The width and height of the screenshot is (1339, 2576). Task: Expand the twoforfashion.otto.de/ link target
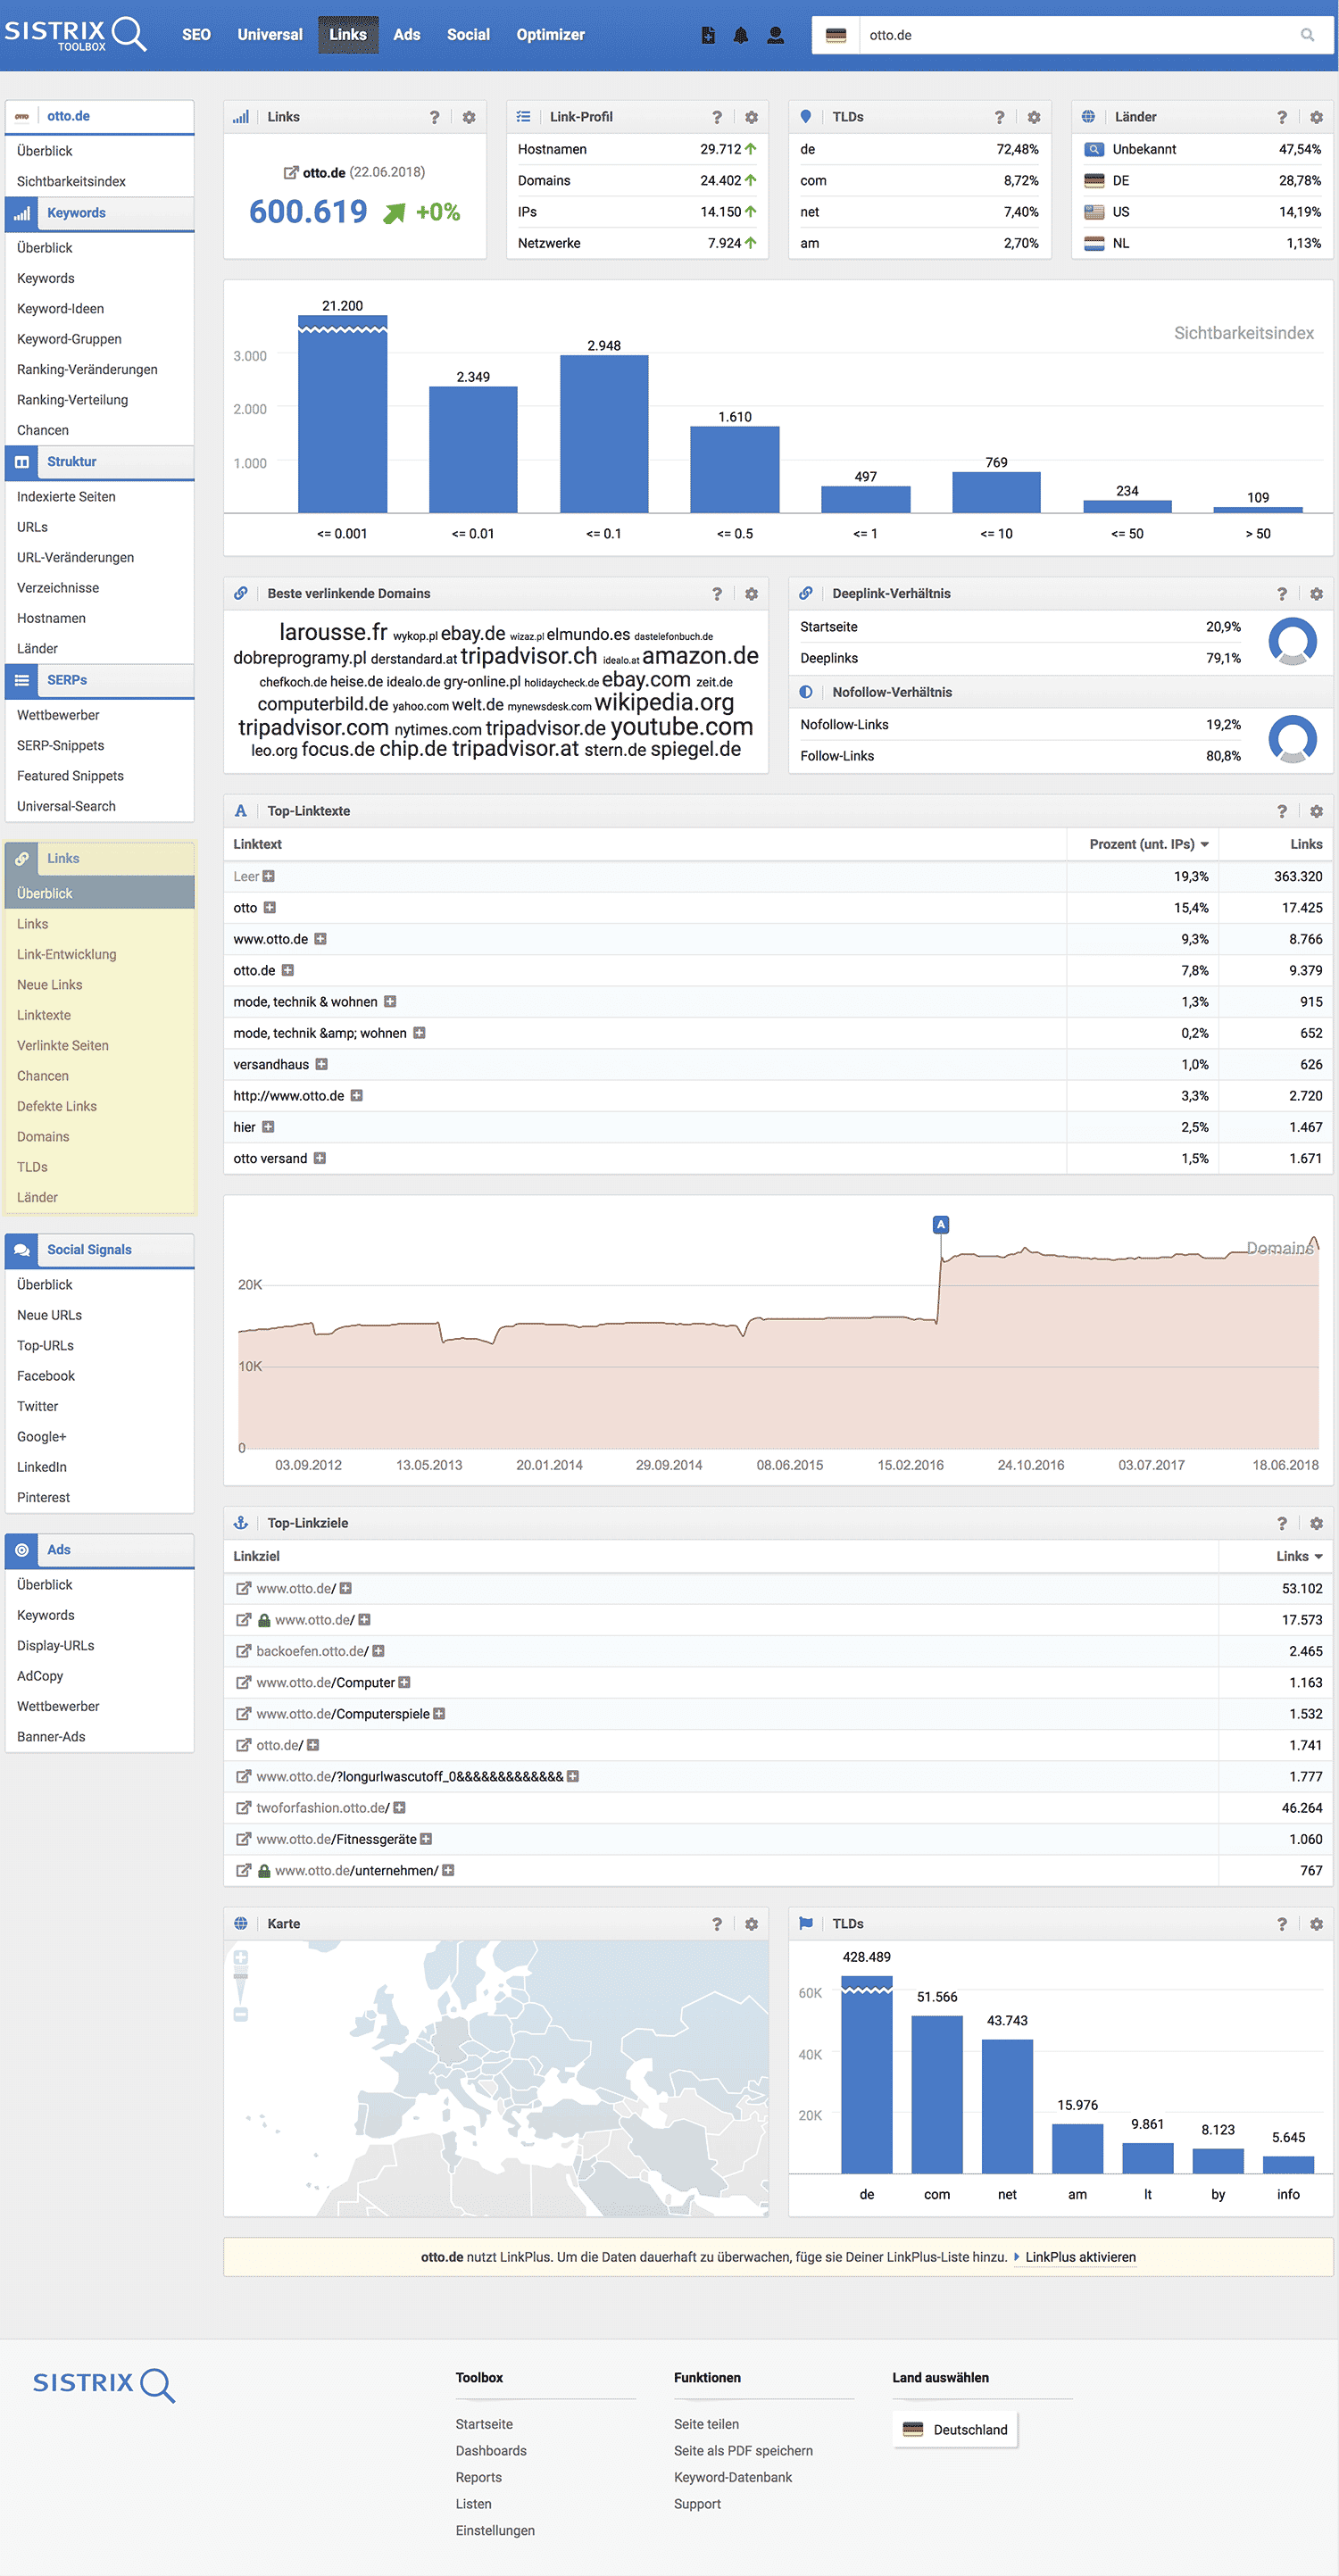click(400, 1807)
